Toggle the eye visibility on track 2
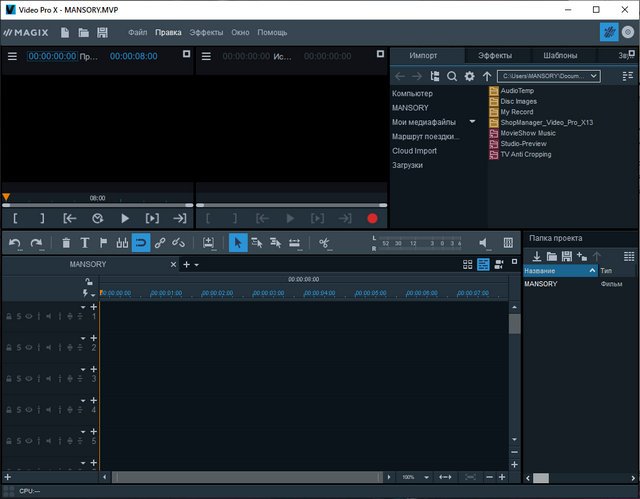Viewport: 640px width, 499px height. (29, 347)
